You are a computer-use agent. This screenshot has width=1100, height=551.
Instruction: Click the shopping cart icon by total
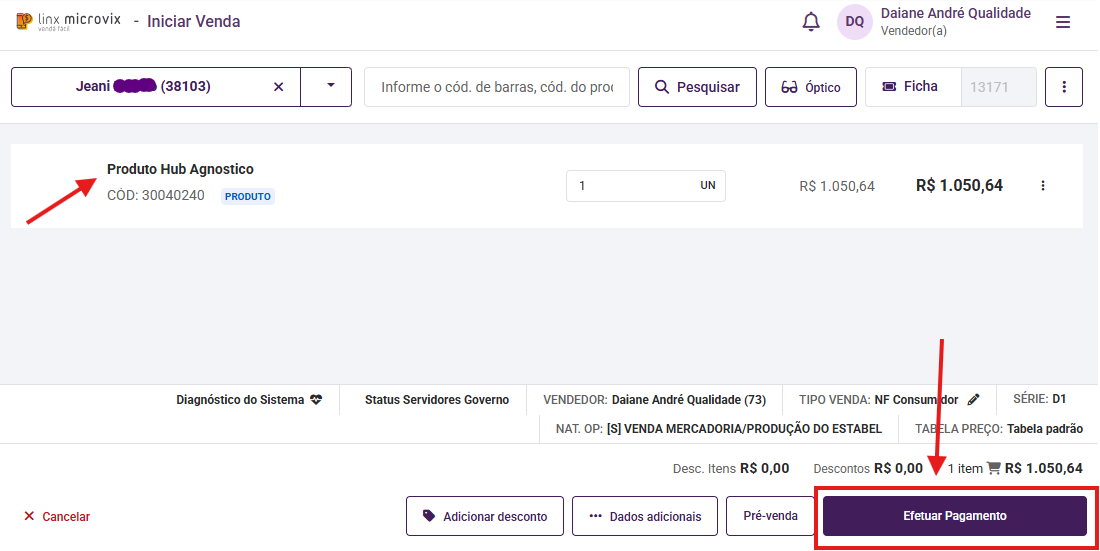(993, 468)
